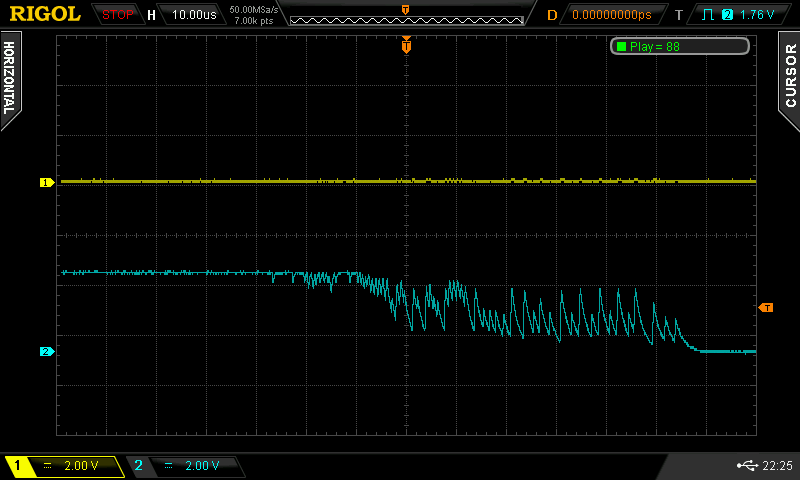Click the RIGOL logo

pos(45,14)
